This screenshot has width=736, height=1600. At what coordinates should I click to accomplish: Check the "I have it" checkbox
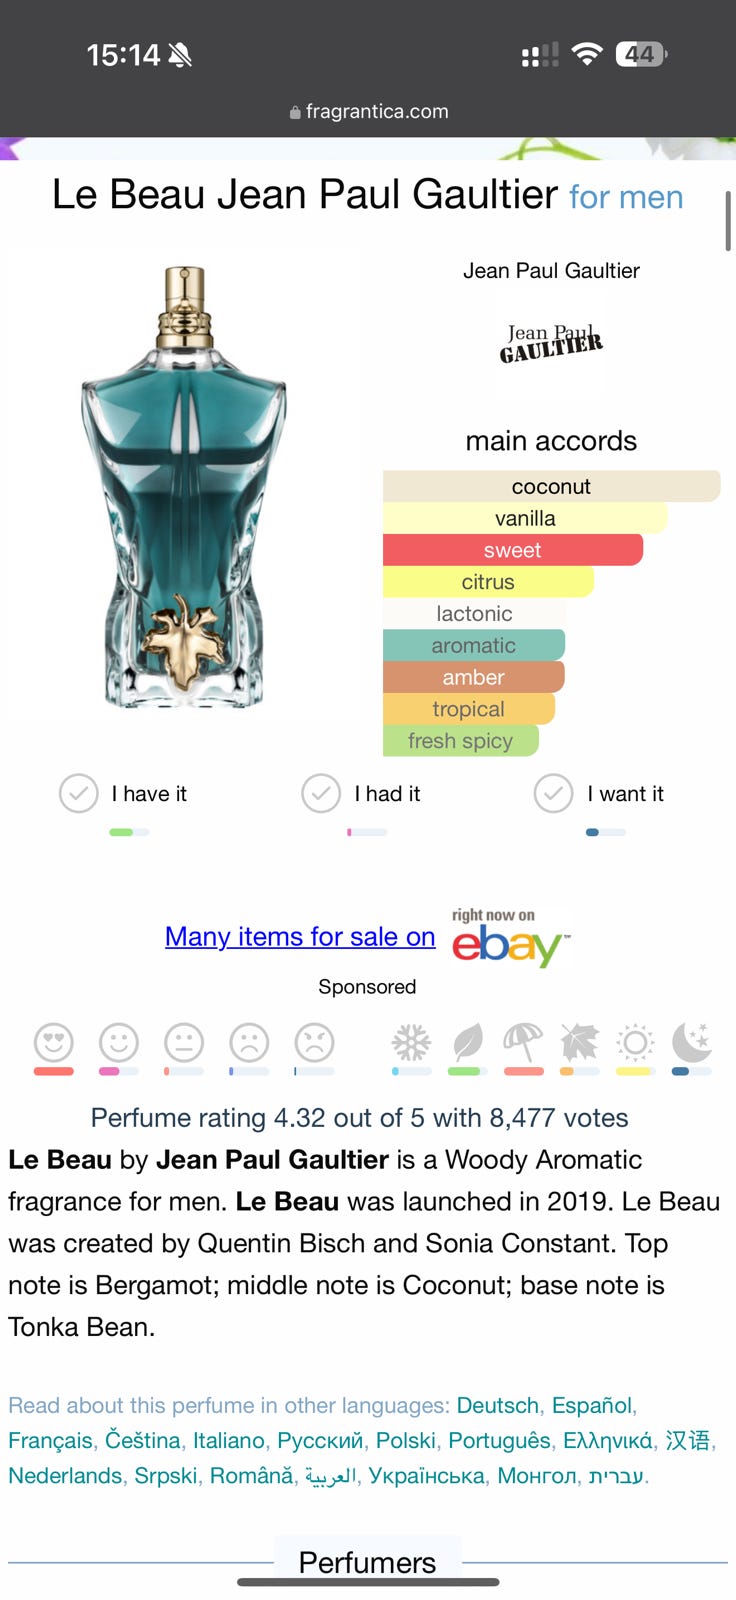click(79, 794)
